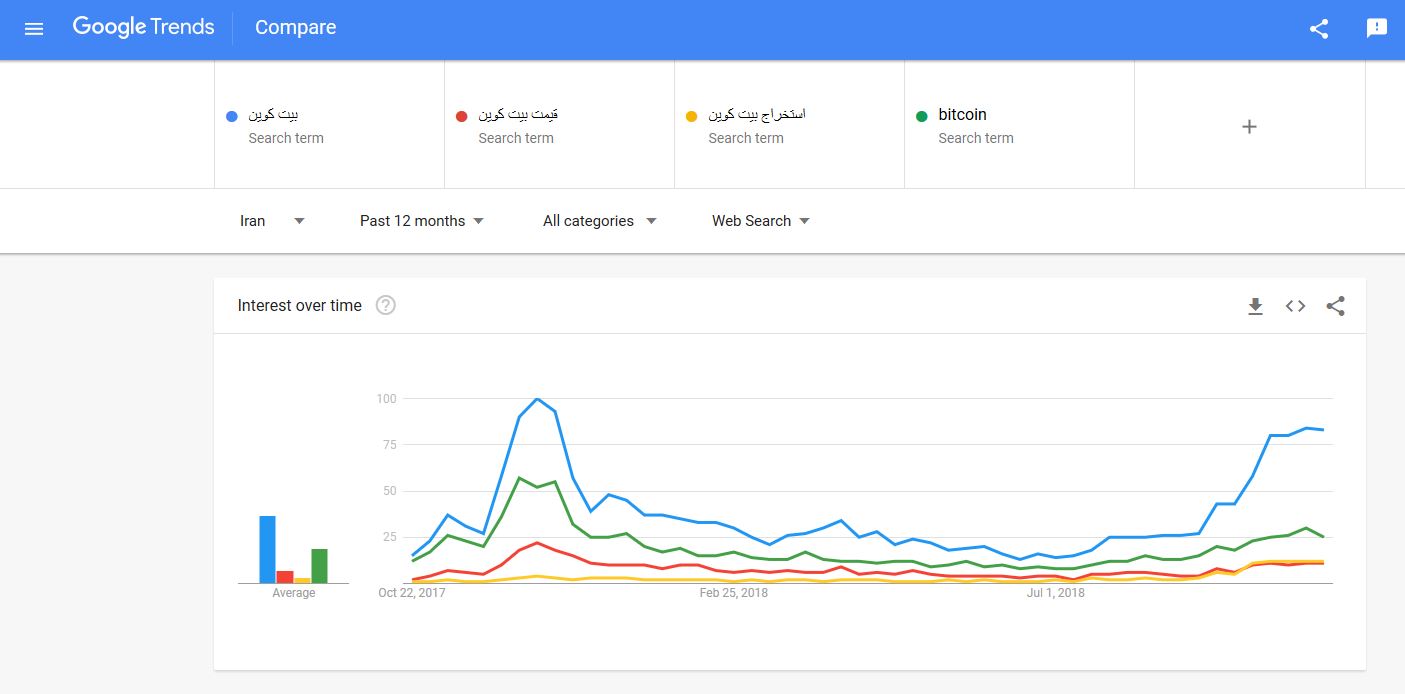Click the Compare page title
The width and height of the screenshot is (1405, 694).
click(295, 28)
